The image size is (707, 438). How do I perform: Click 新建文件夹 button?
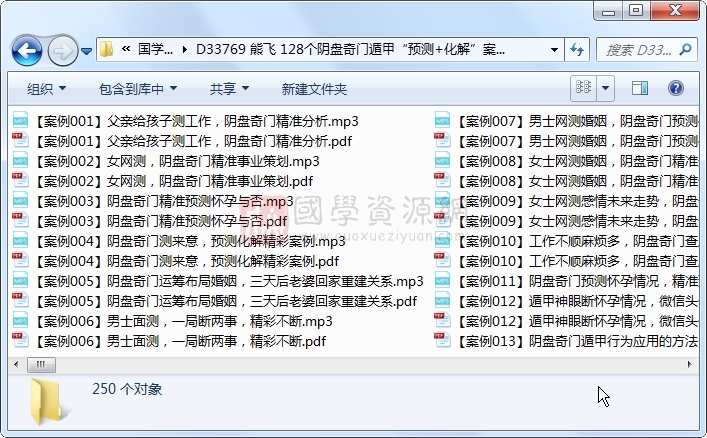314,89
